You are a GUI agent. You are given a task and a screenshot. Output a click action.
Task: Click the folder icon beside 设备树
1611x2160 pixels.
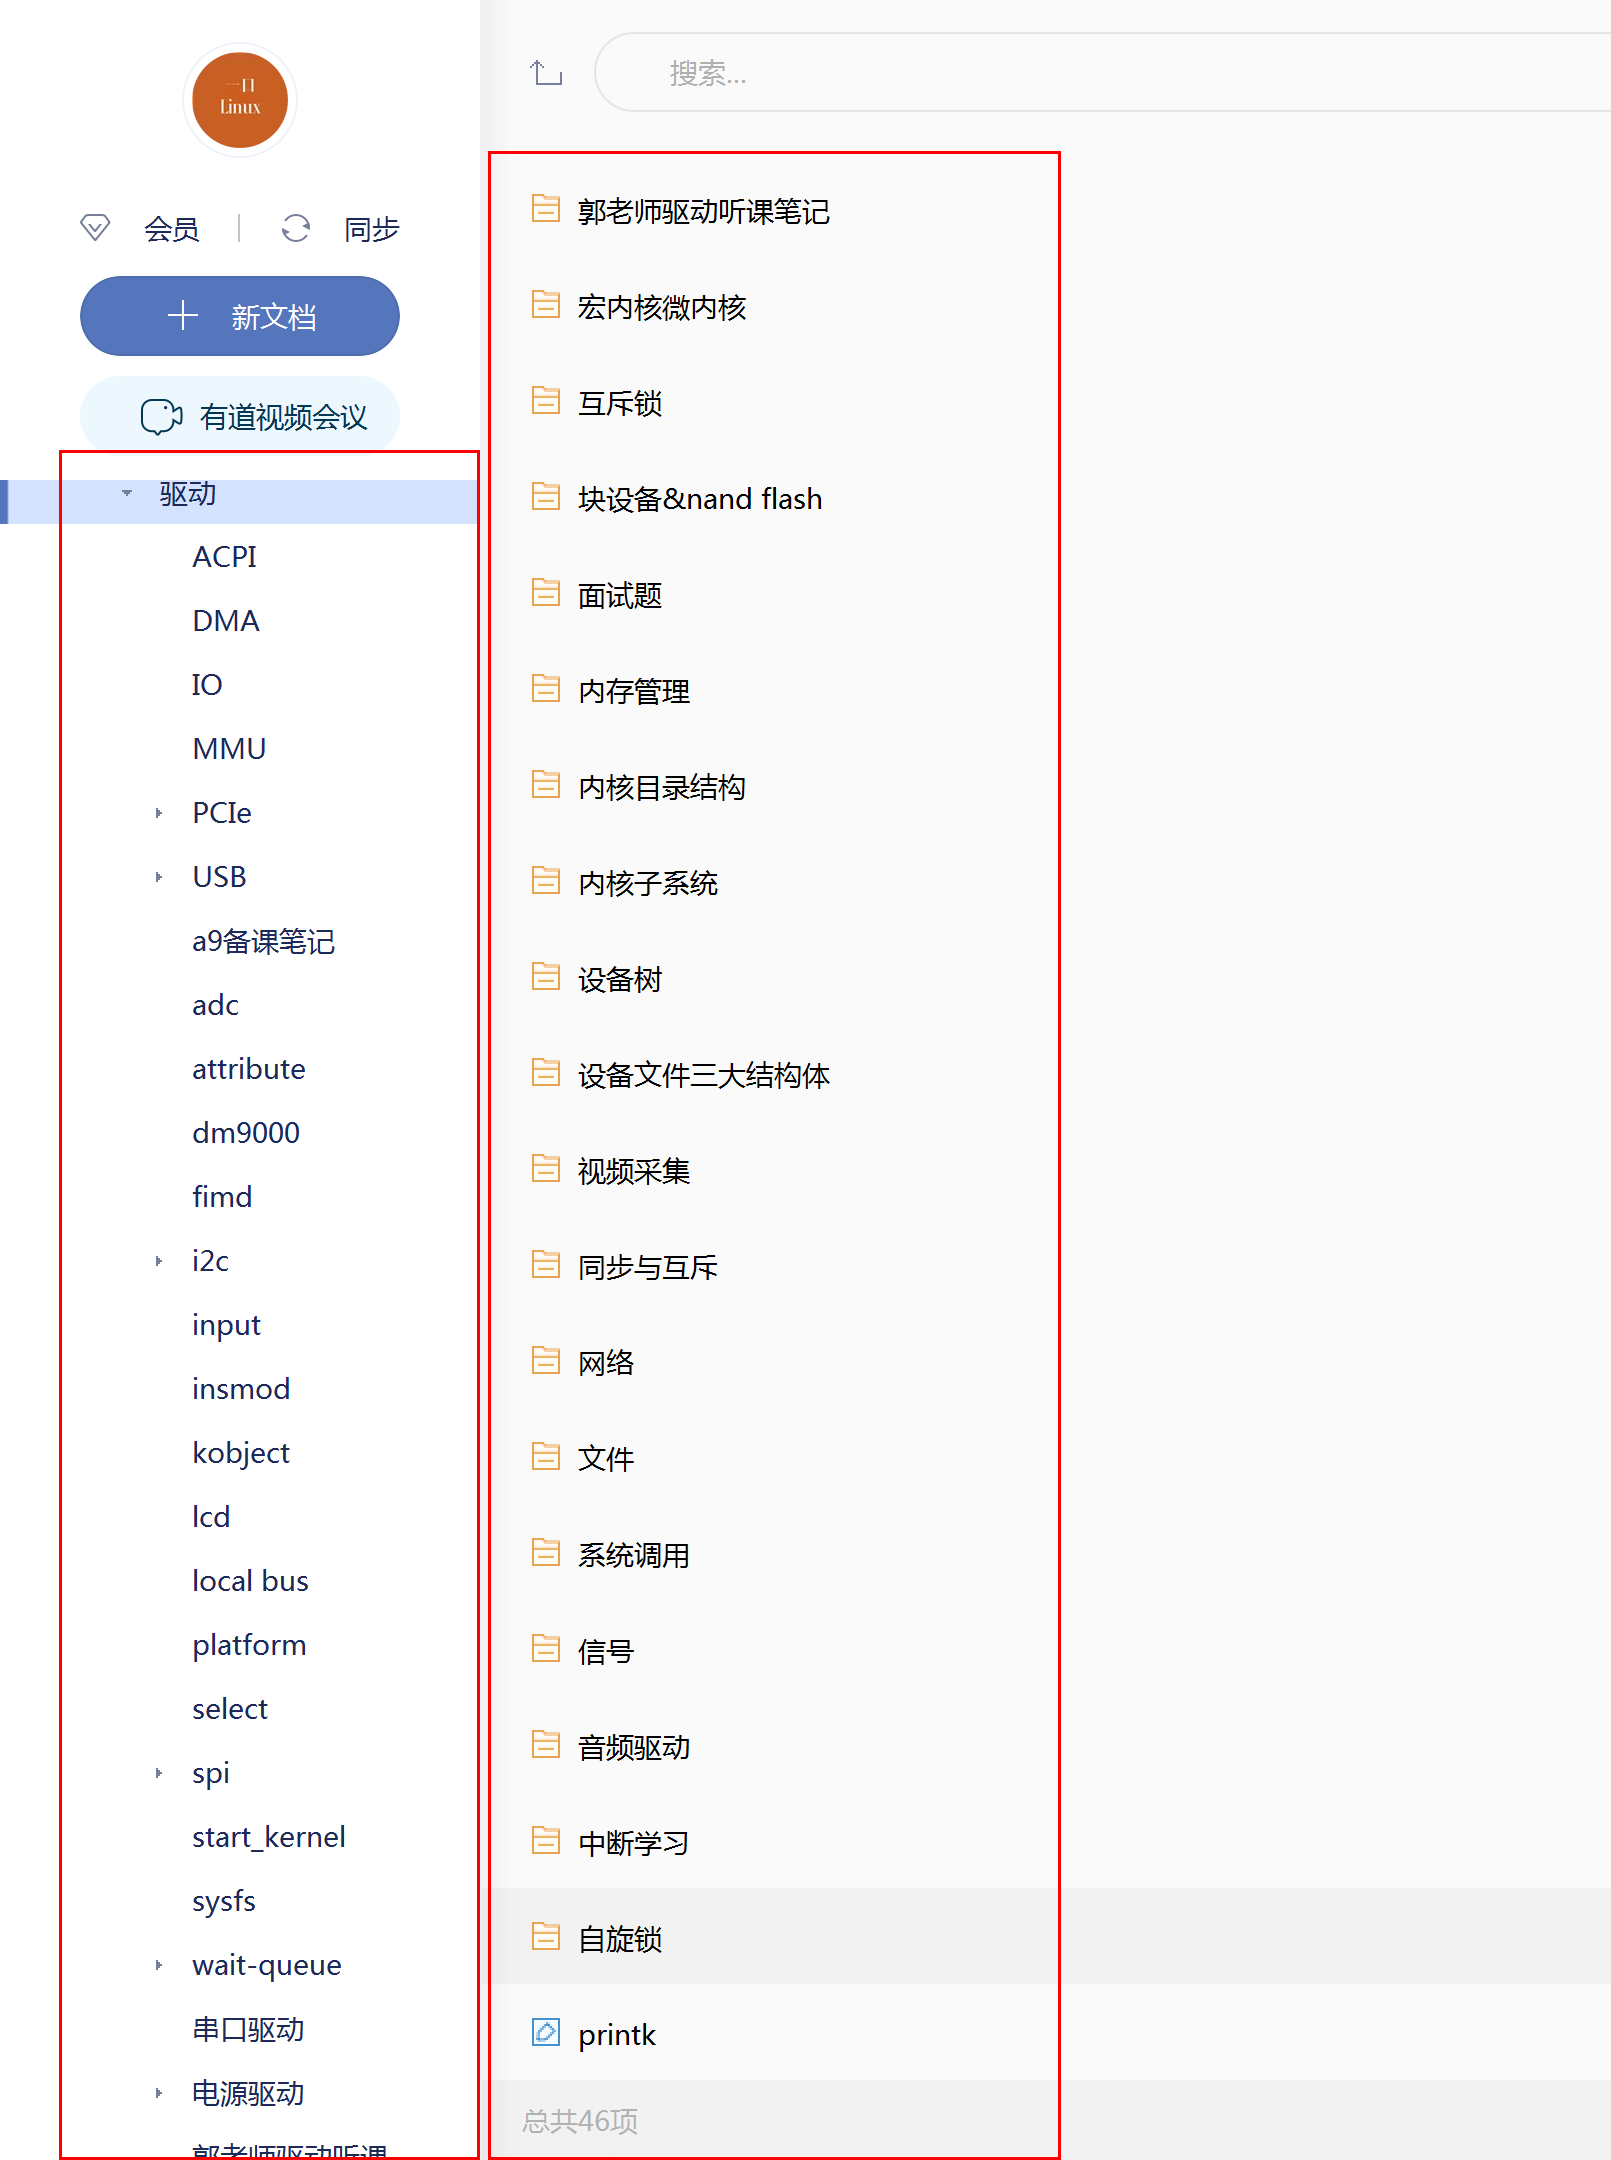(546, 976)
